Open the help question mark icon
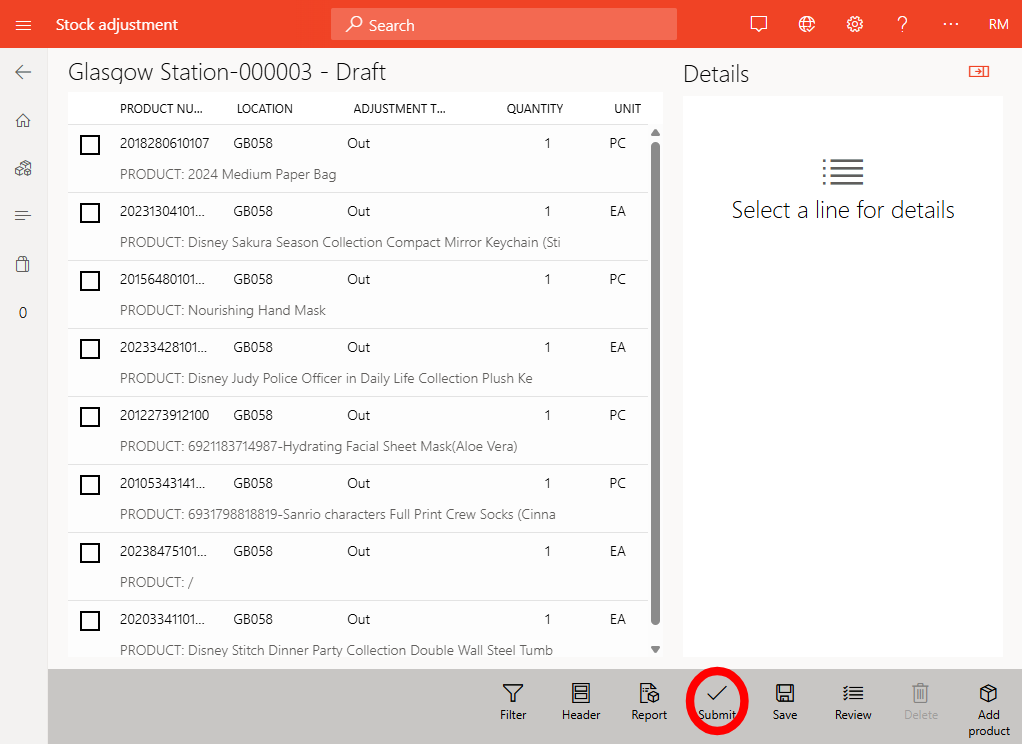 tap(902, 24)
